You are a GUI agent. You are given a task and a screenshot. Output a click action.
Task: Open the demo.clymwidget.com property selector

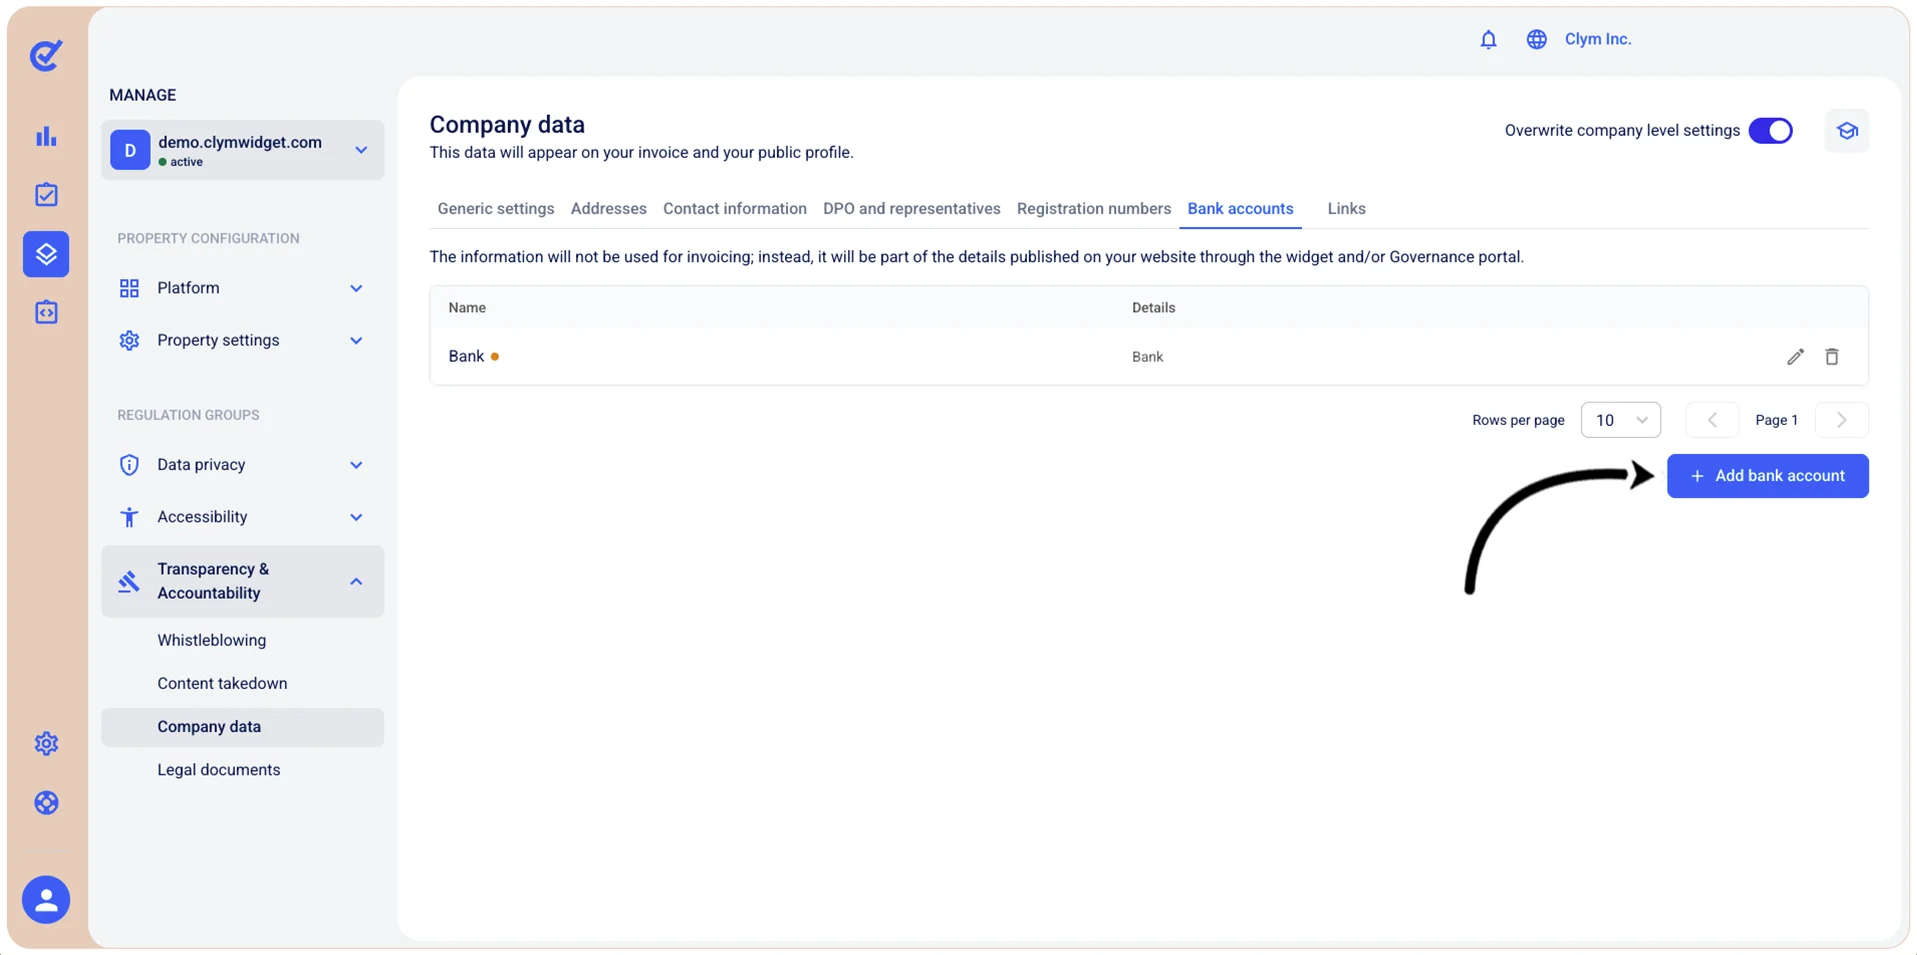point(242,150)
